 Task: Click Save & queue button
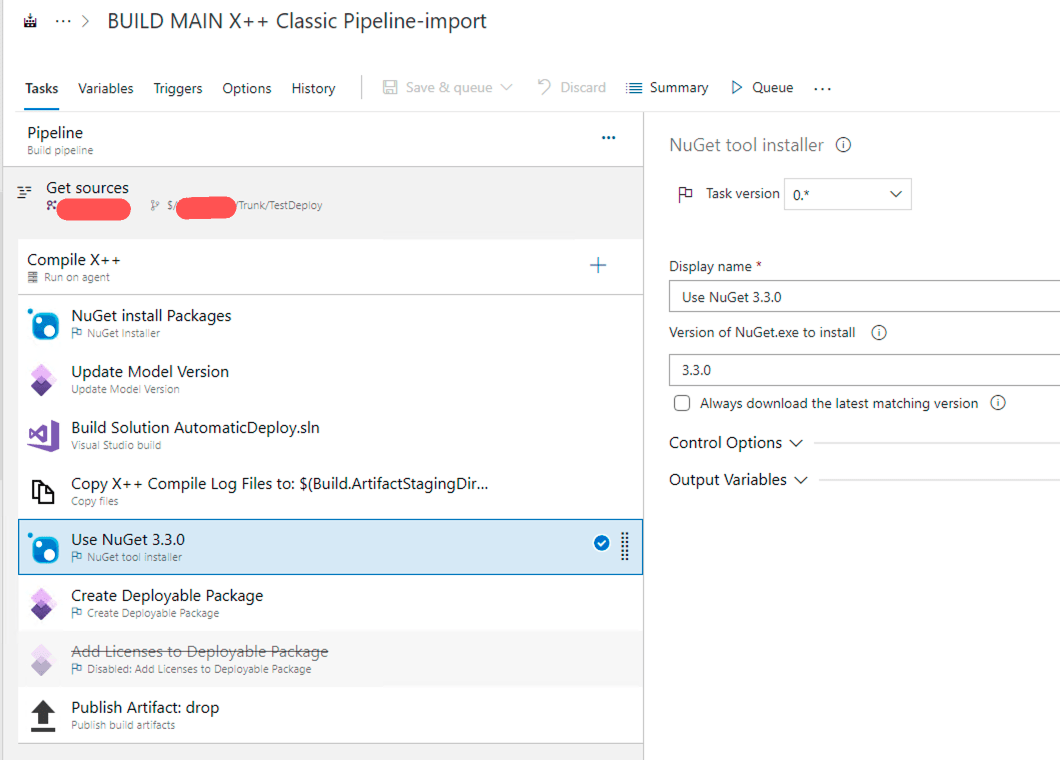coord(438,87)
